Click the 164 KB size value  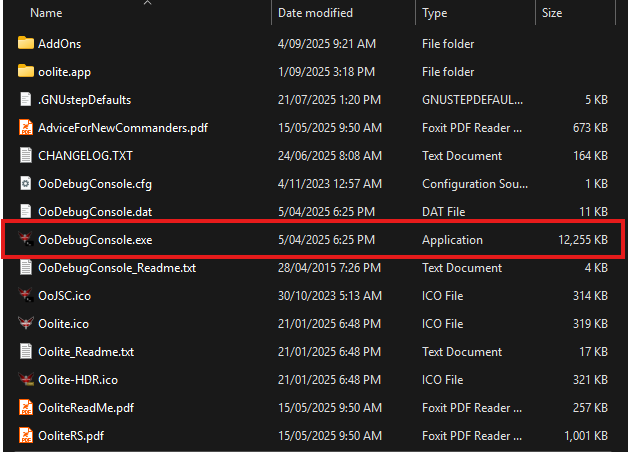tap(590, 156)
